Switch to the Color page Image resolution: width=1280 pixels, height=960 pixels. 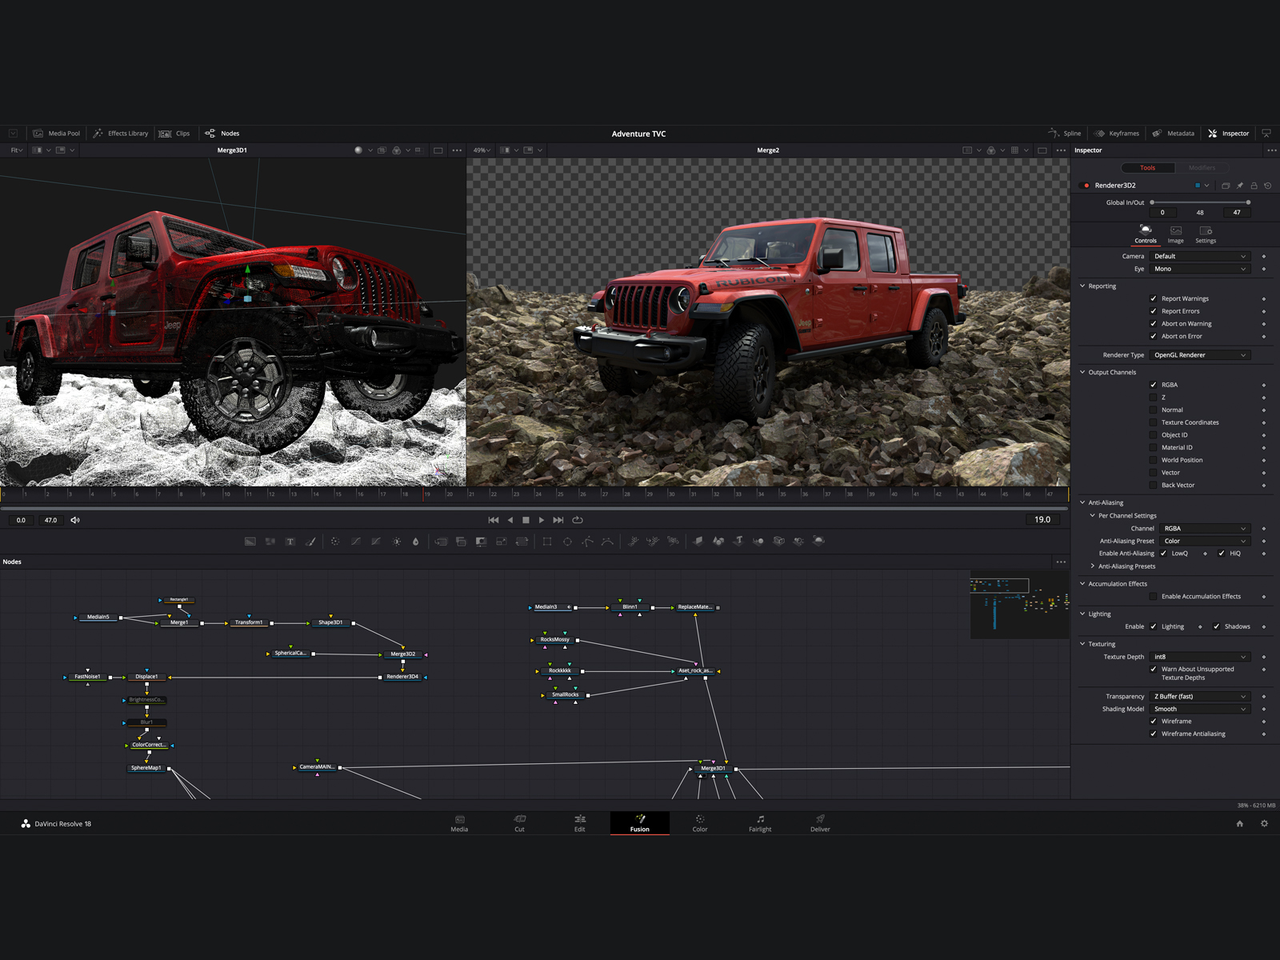[x=699, y=823]
